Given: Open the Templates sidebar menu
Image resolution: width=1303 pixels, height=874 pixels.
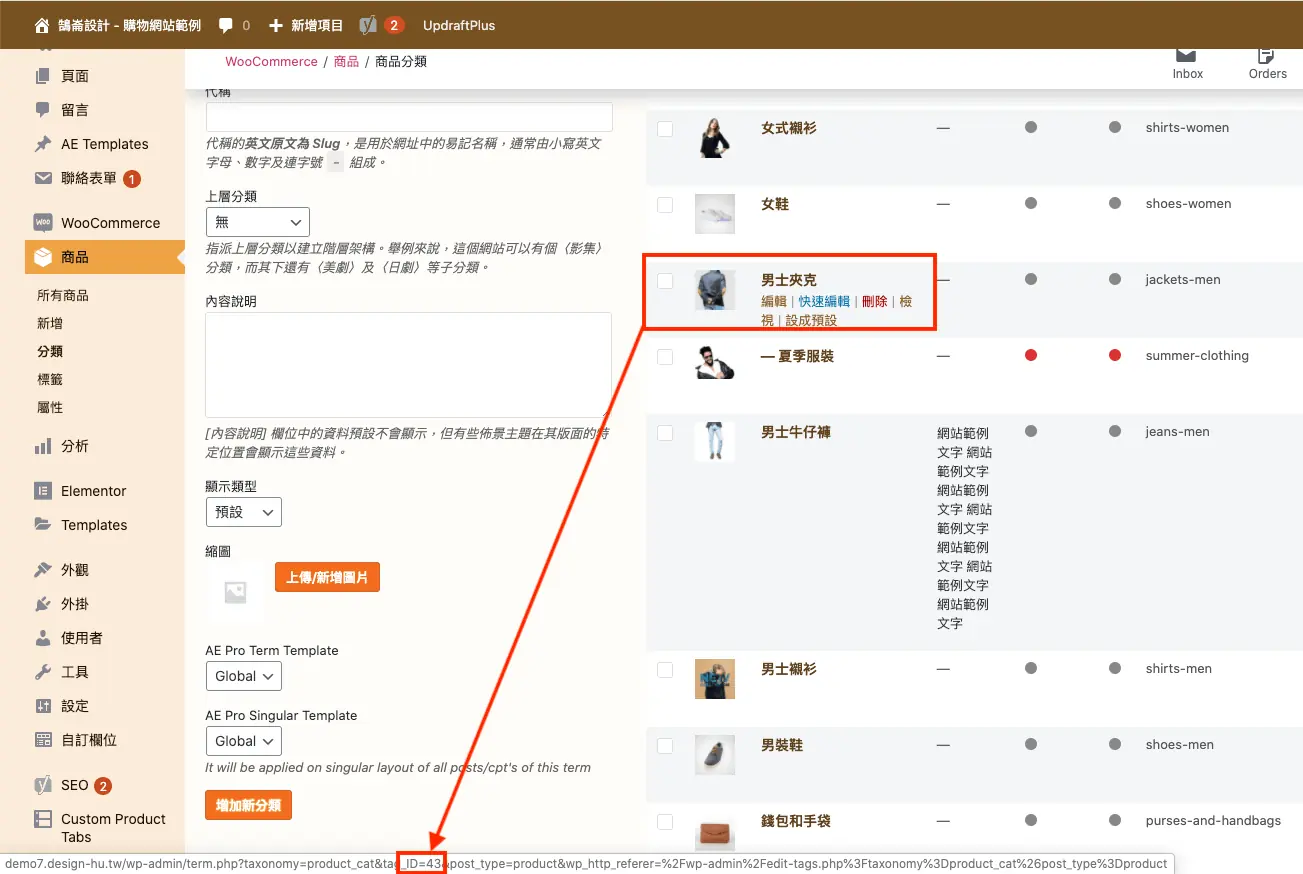Looking at the screenshot, I should point(92,525).
